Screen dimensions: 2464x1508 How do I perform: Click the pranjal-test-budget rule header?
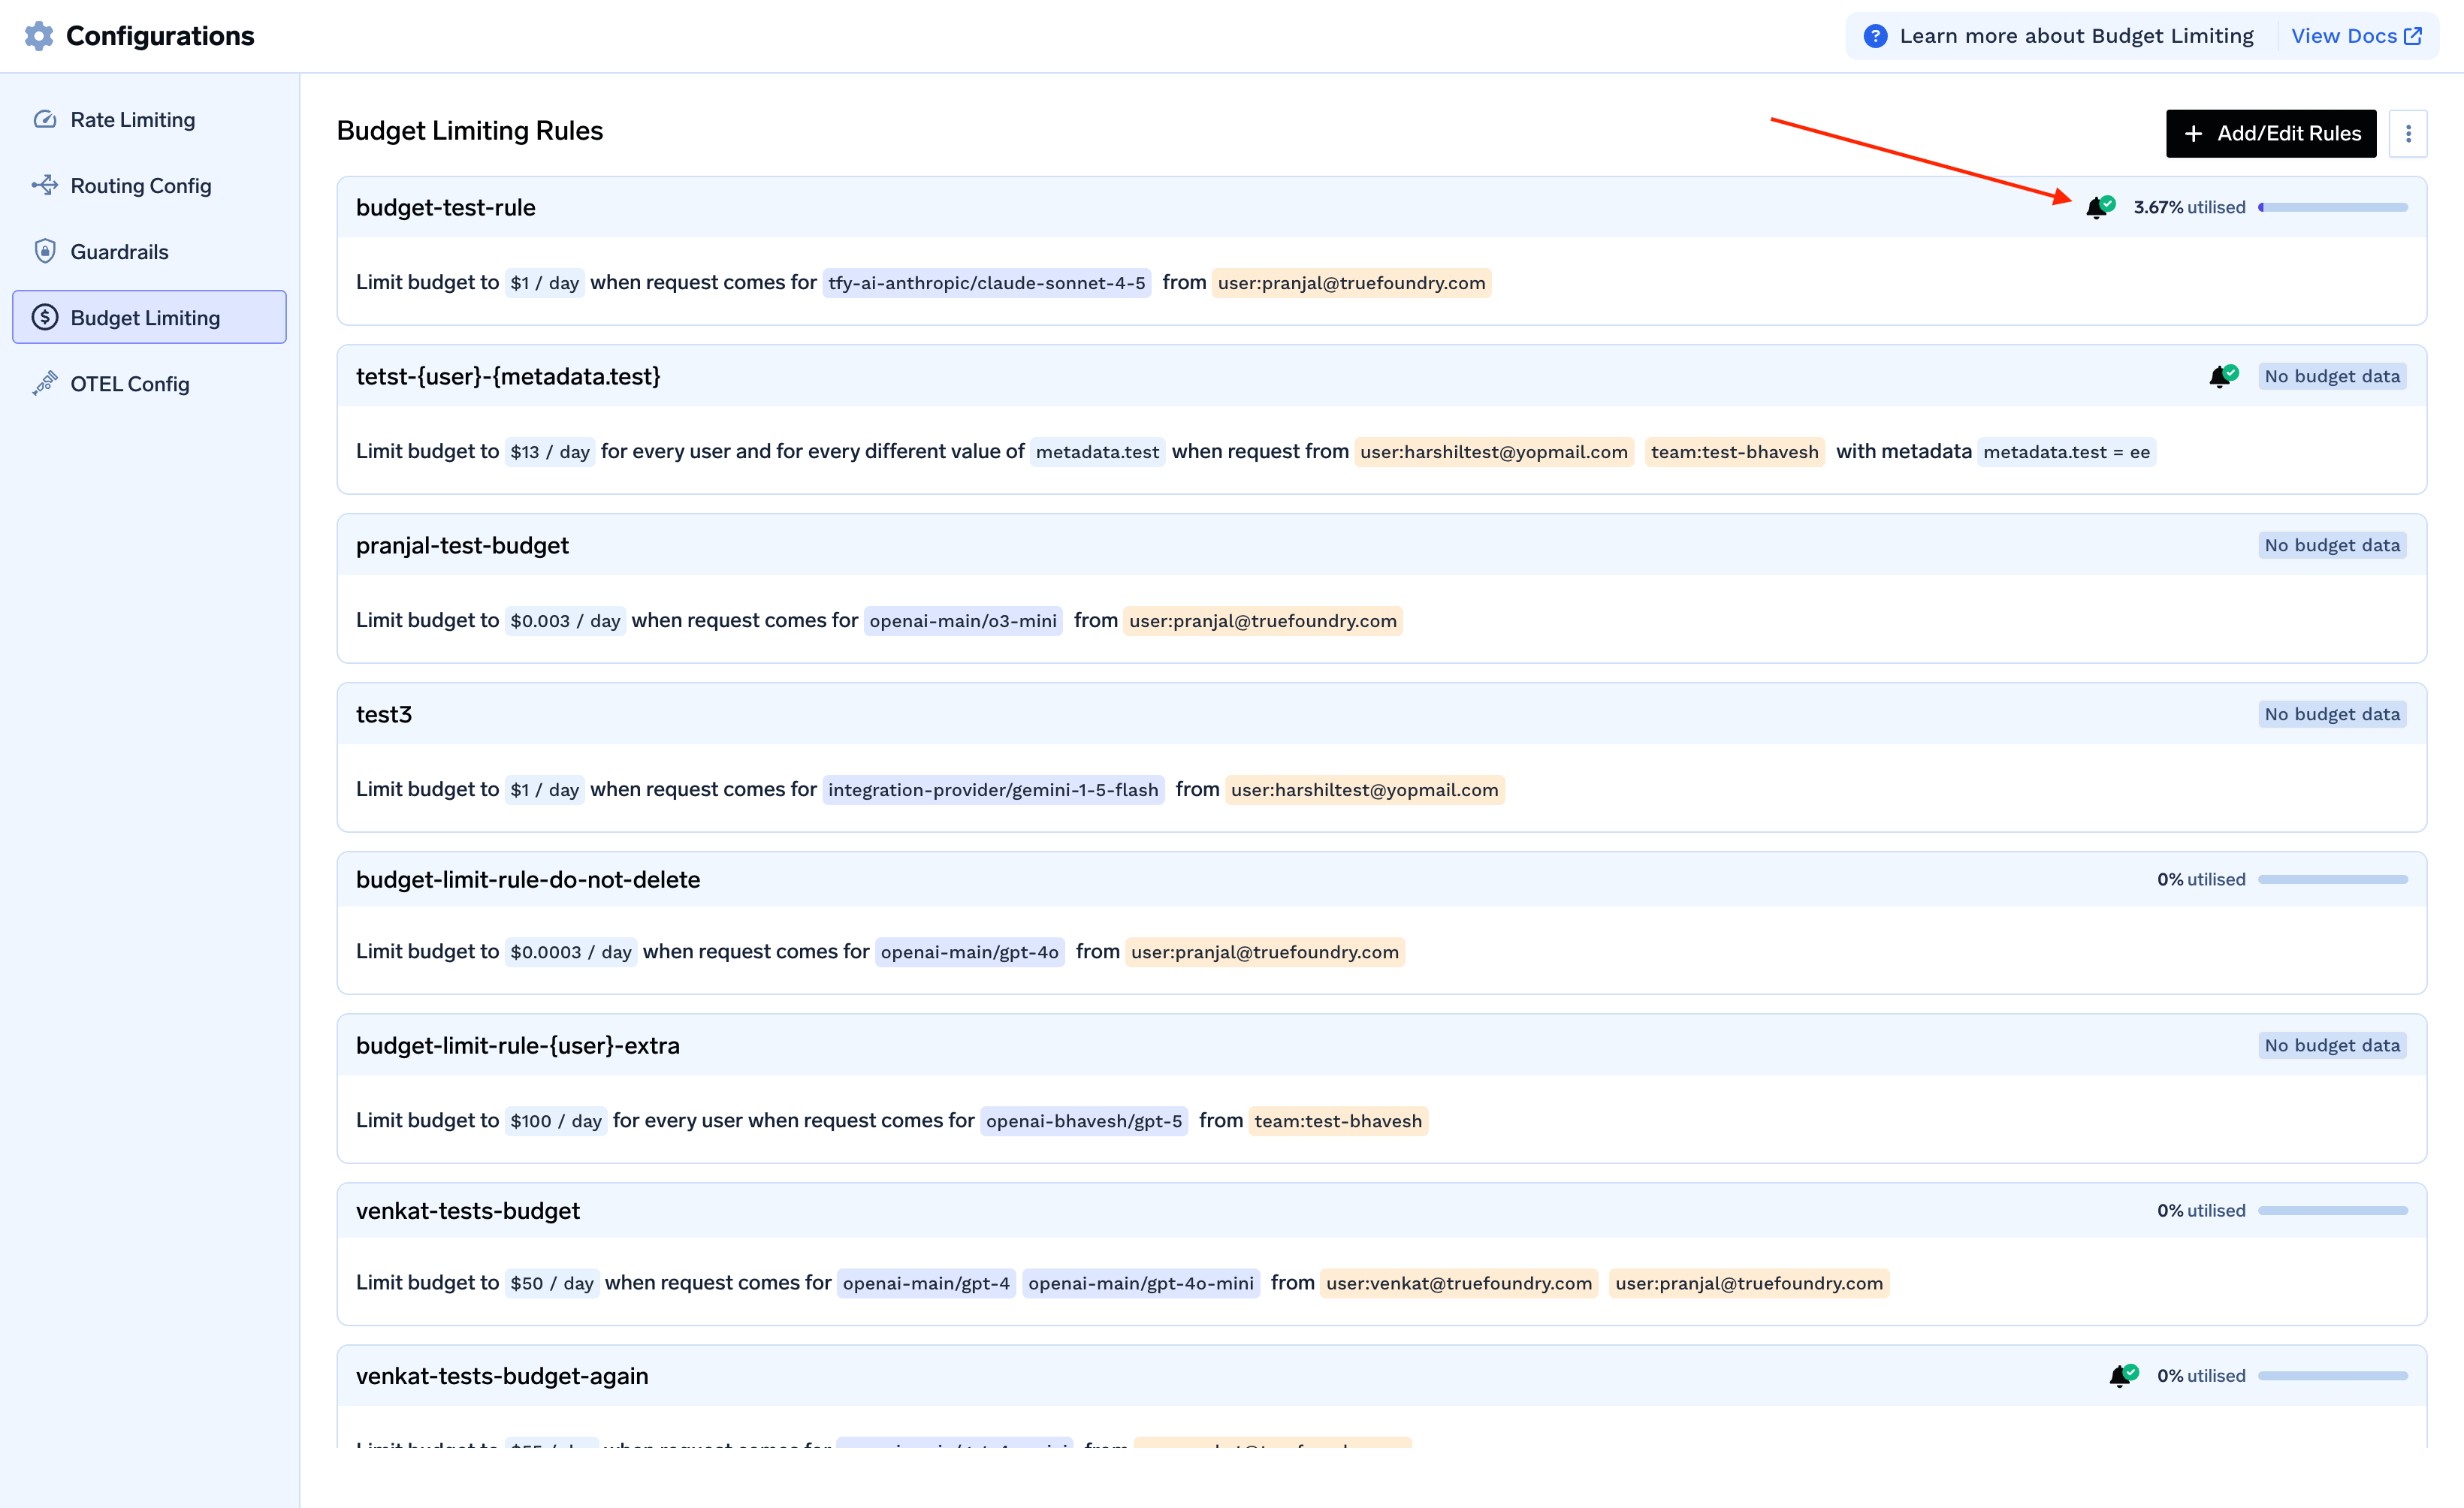tap(462, 546)
